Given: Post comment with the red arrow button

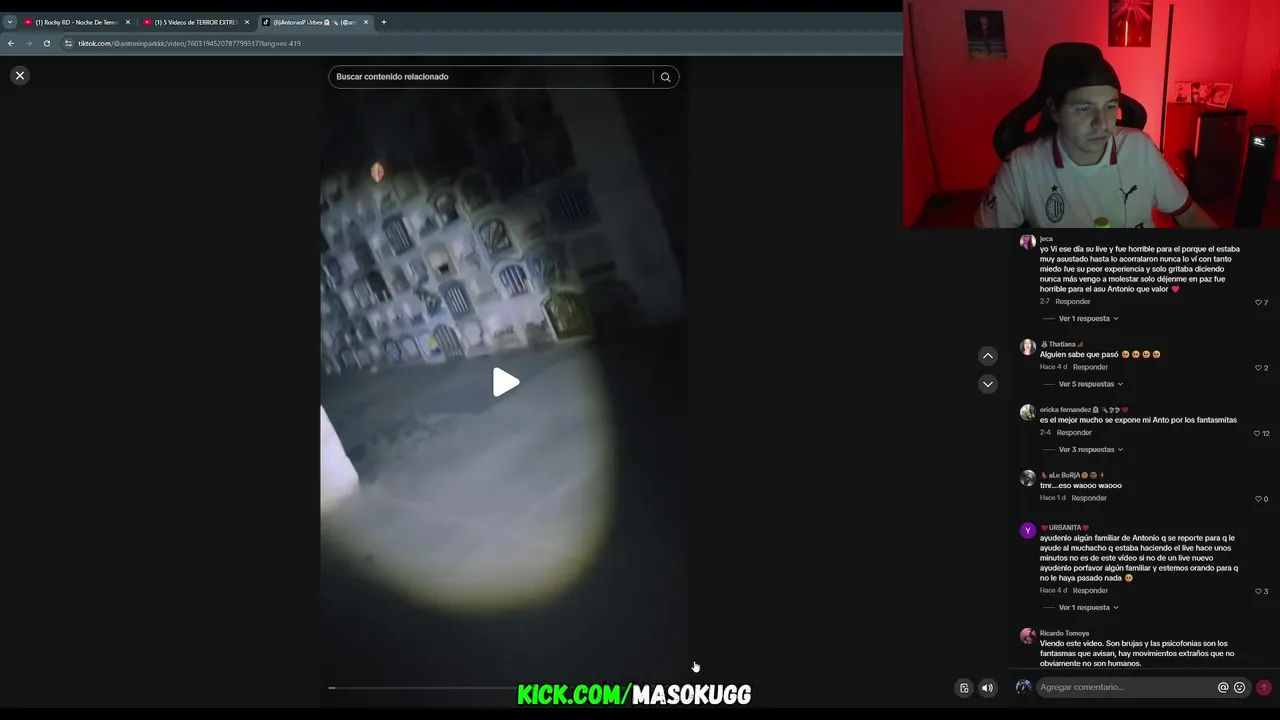Looking at the screenshot, I should 1264,688.
